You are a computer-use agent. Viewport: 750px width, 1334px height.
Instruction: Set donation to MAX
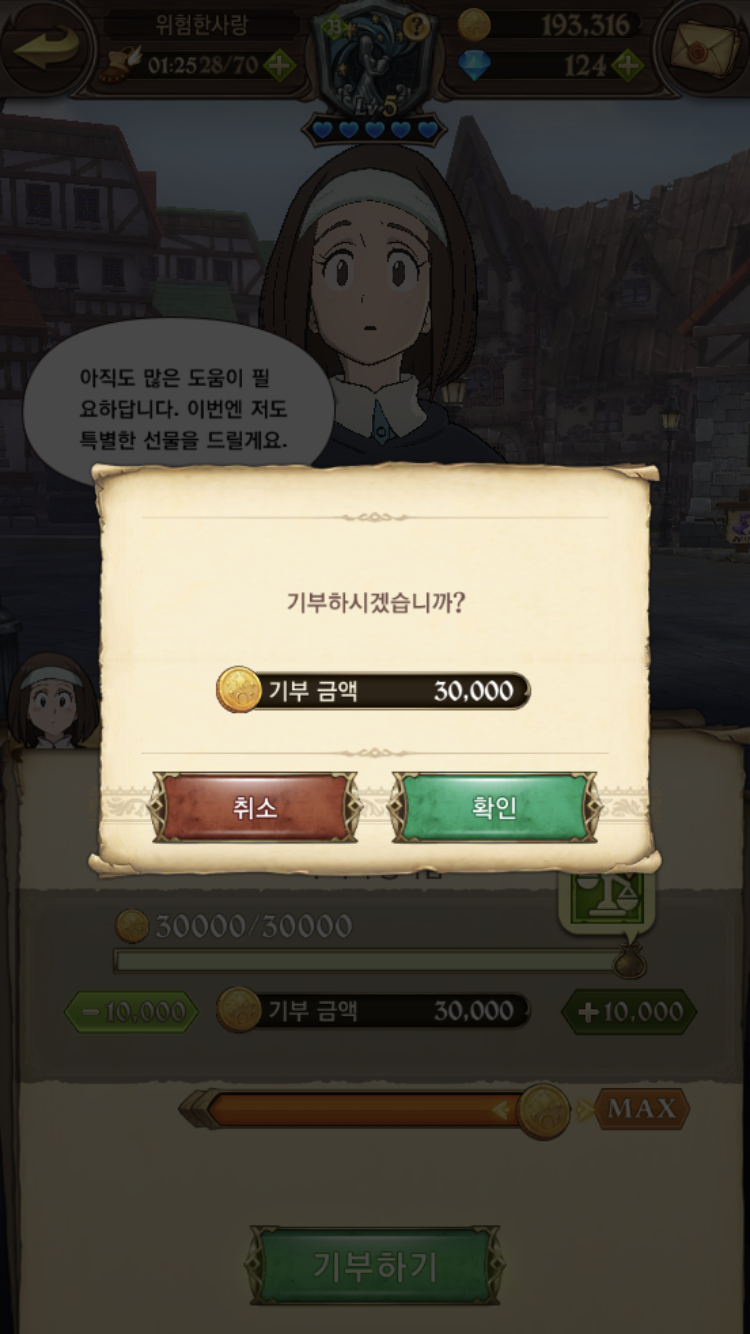tap(642, 1108)
